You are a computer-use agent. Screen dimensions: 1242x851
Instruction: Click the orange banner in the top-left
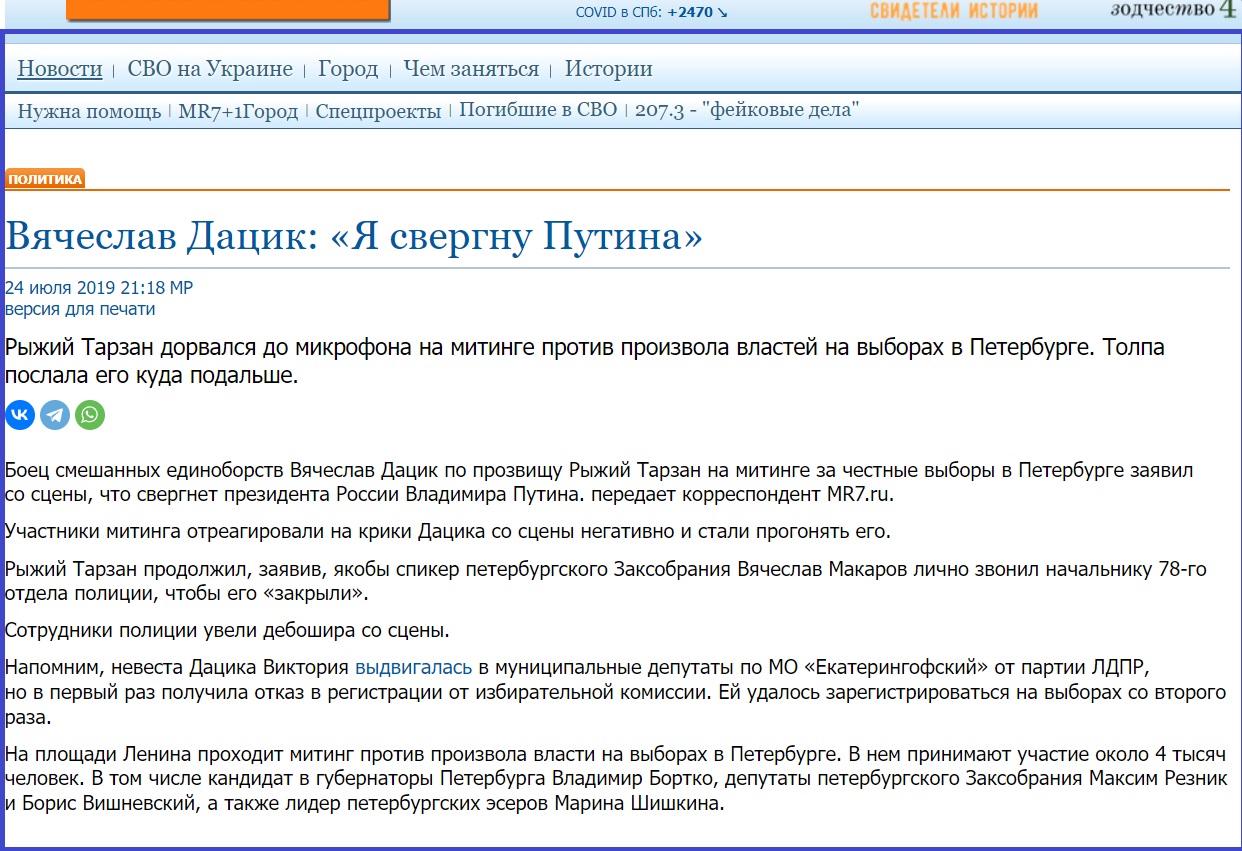tap(228, 10)
